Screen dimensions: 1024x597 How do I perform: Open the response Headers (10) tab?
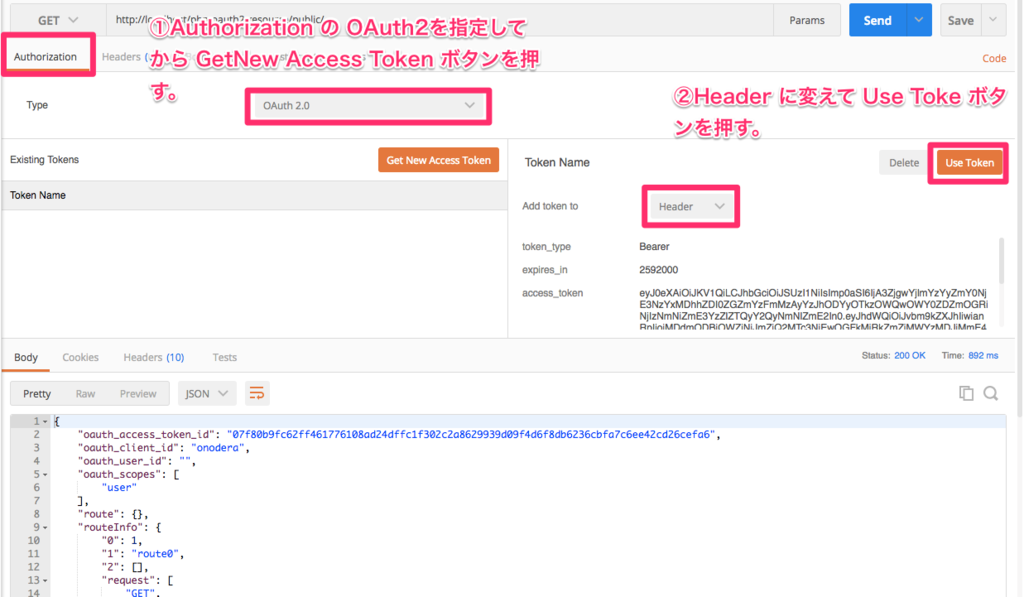point(153,357)
